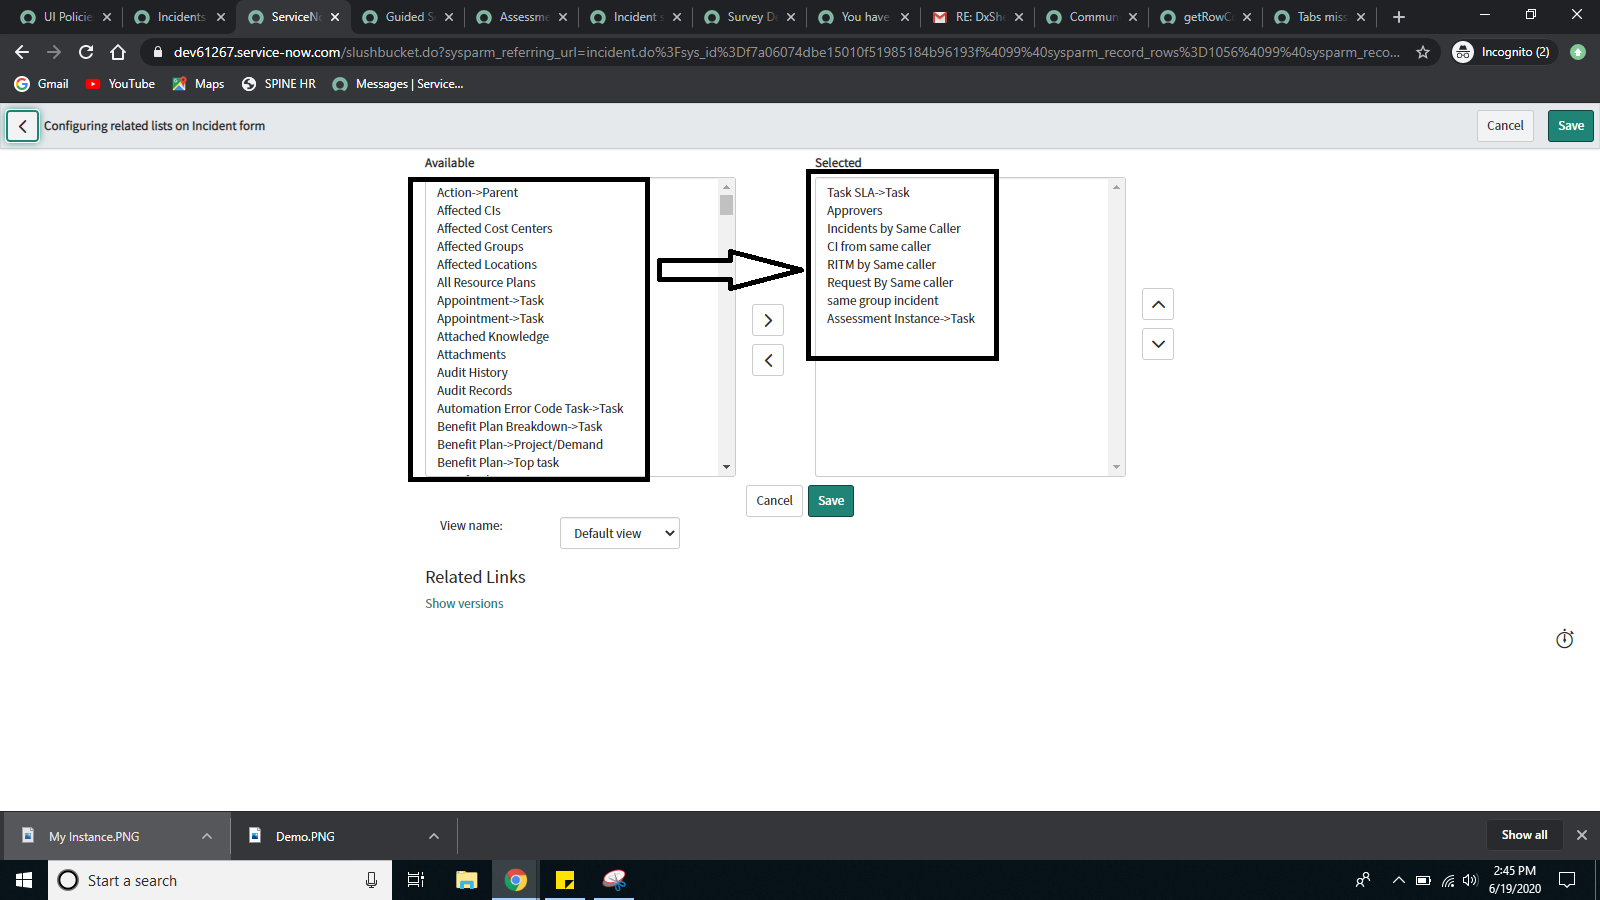Select Affected CIs in the Available list

(x=468, y=210)
